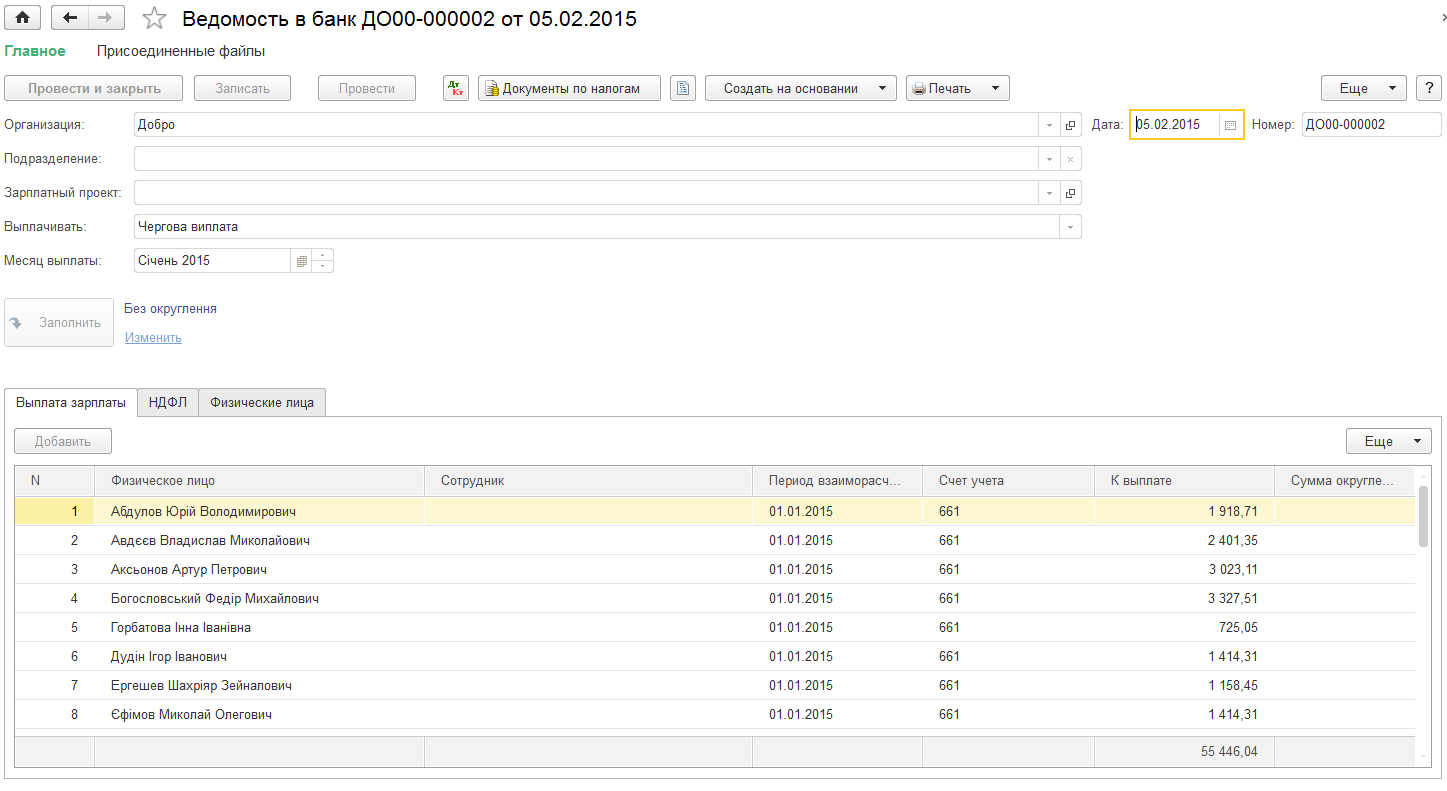Focus the Номер input field
Viewport: 1447px width, 791px height.
click(x=1372, y=125)
